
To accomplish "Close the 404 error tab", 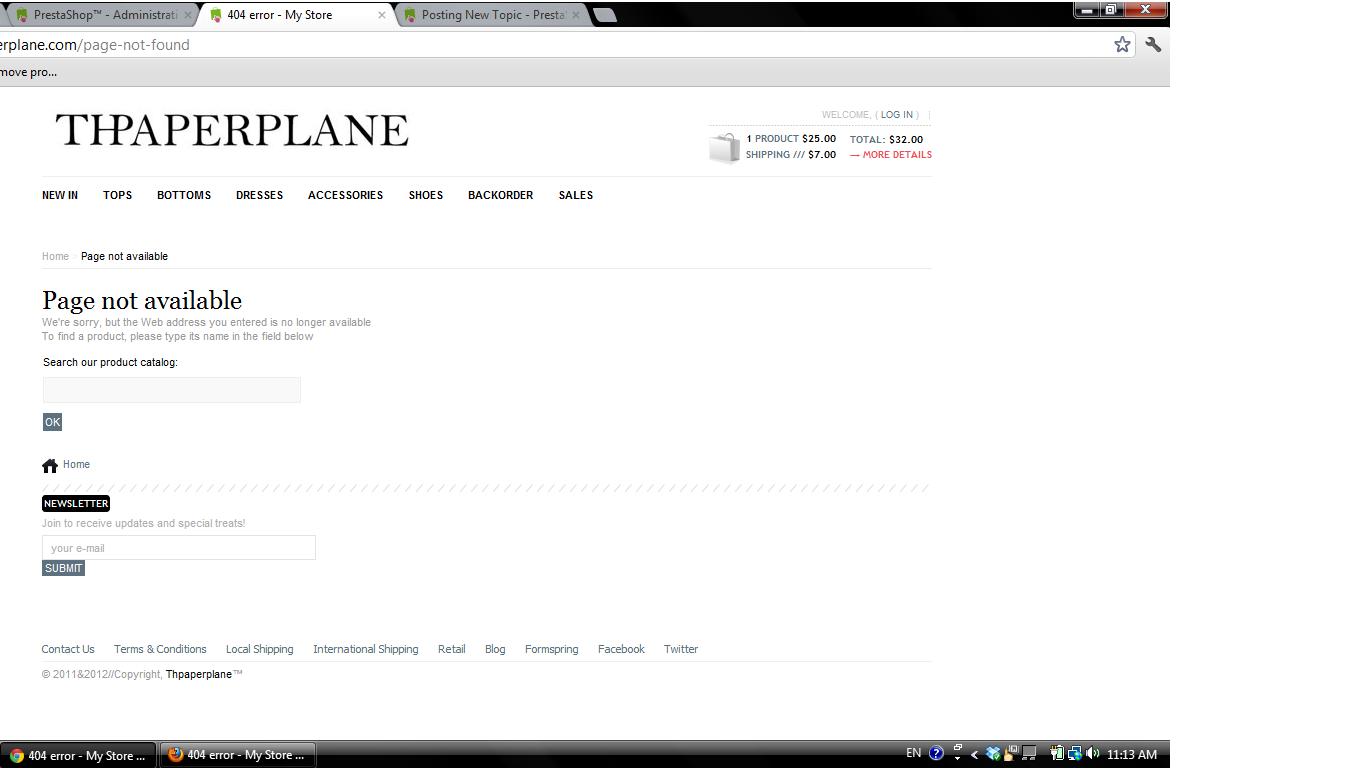I will [x=381, y=15].
